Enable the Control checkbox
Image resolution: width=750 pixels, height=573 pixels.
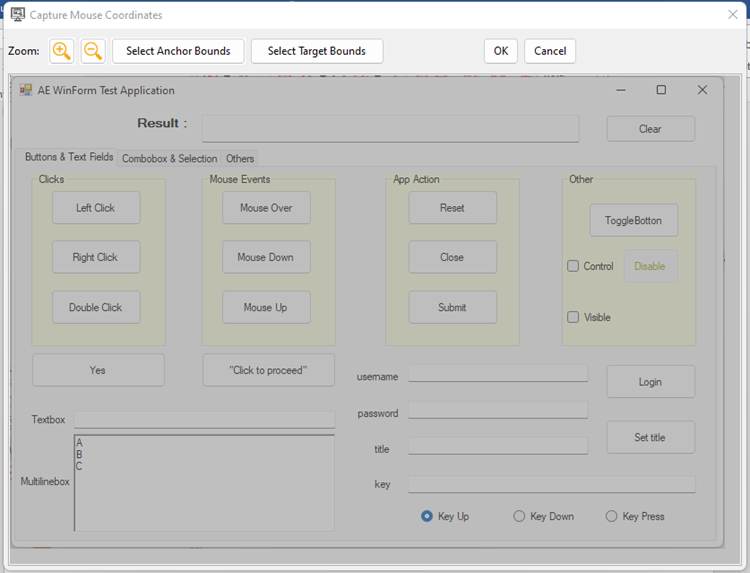573,266
